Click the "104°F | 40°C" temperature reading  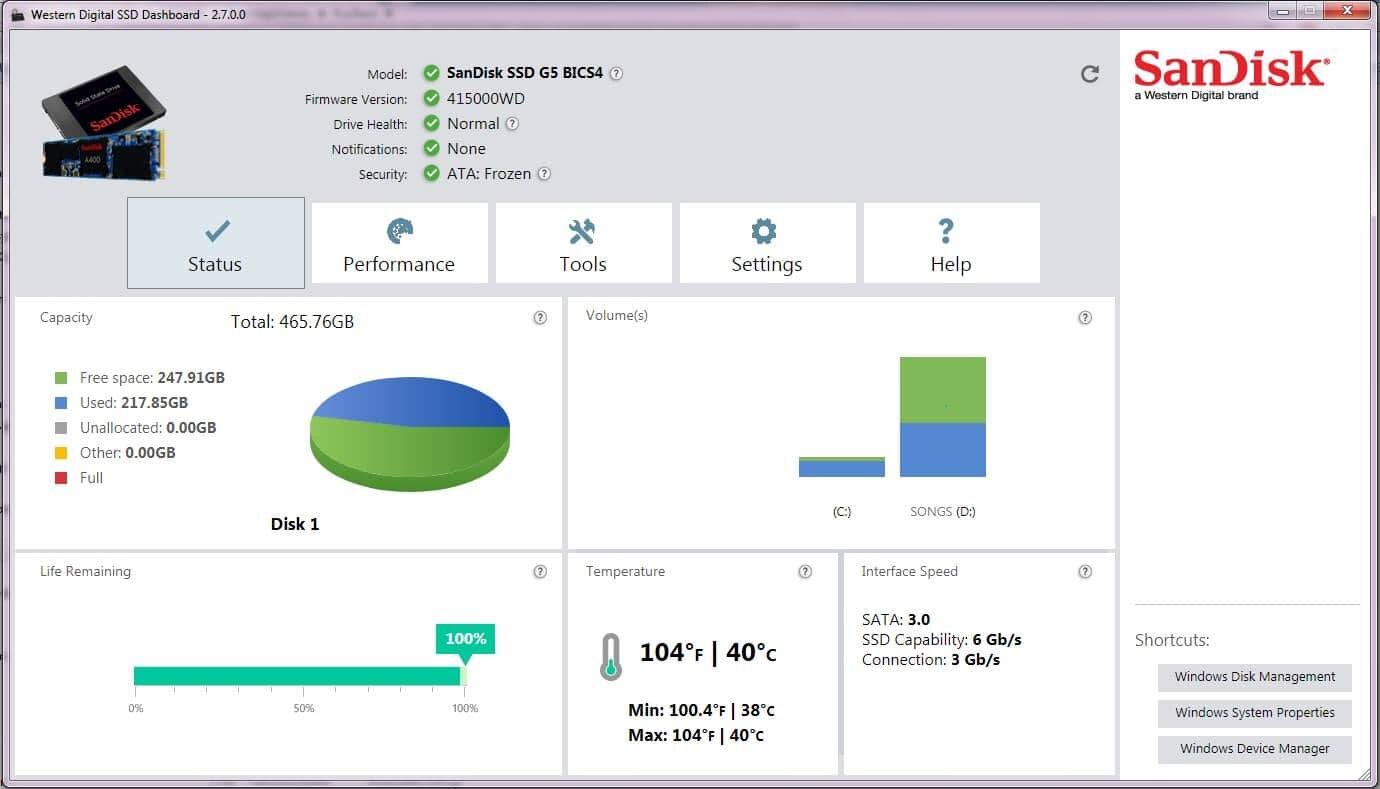[708, 653]
